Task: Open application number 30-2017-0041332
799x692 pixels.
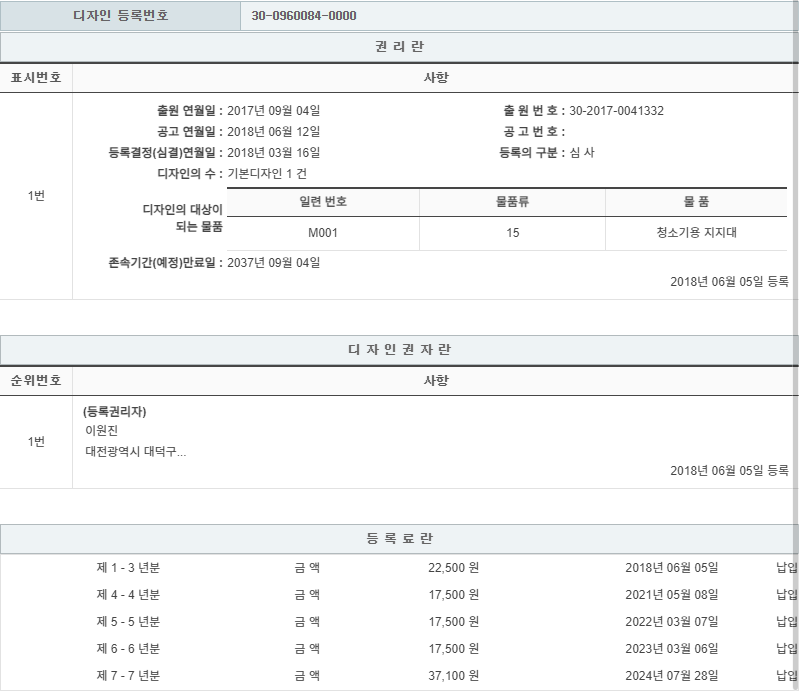Action: click(616, 111)
